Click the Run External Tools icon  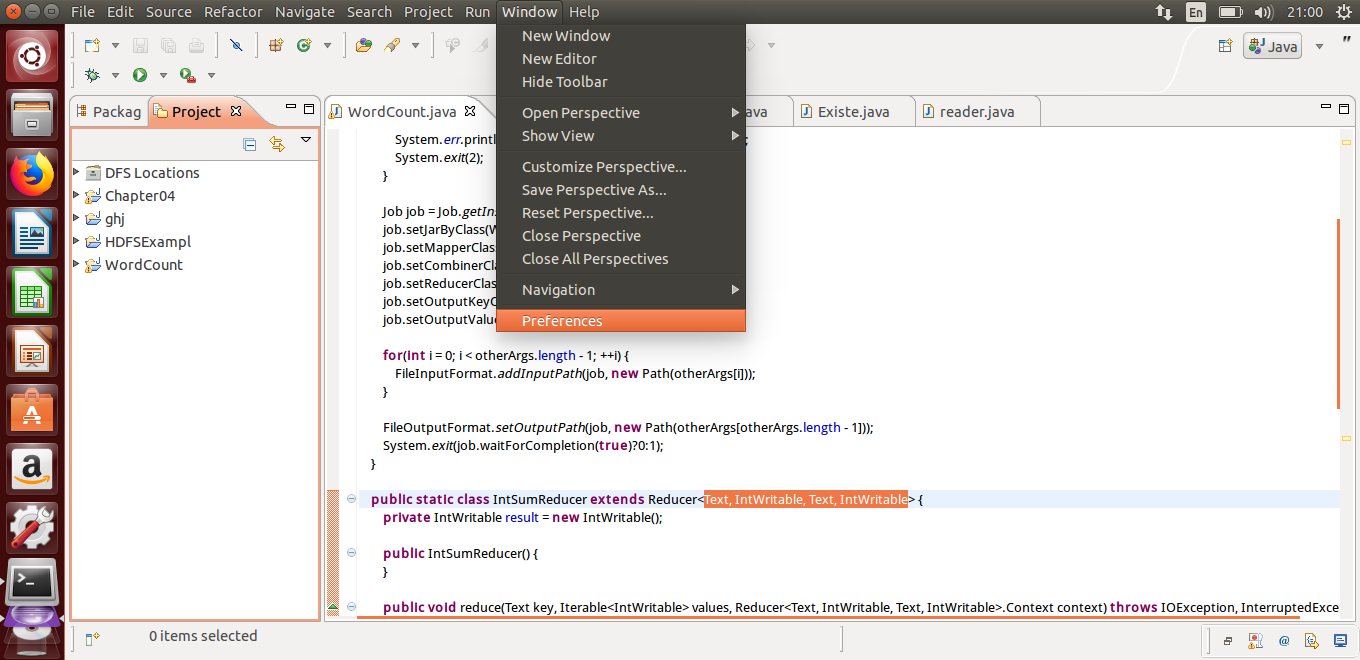click(187, 75)
